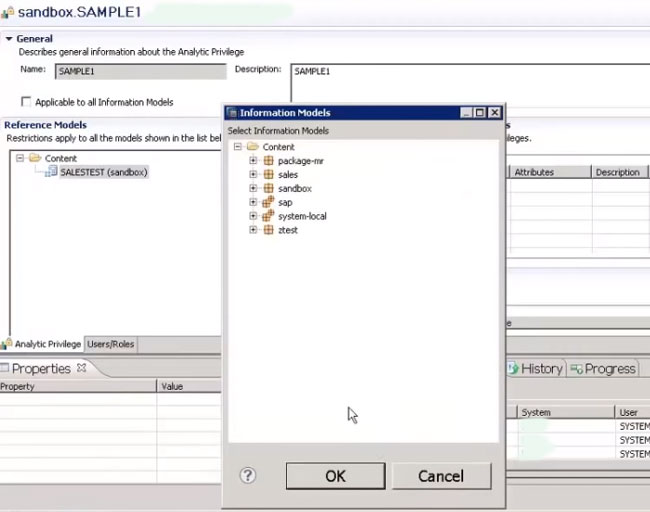Click the package-mr package icon
The image size is (650, 512).
269,160
